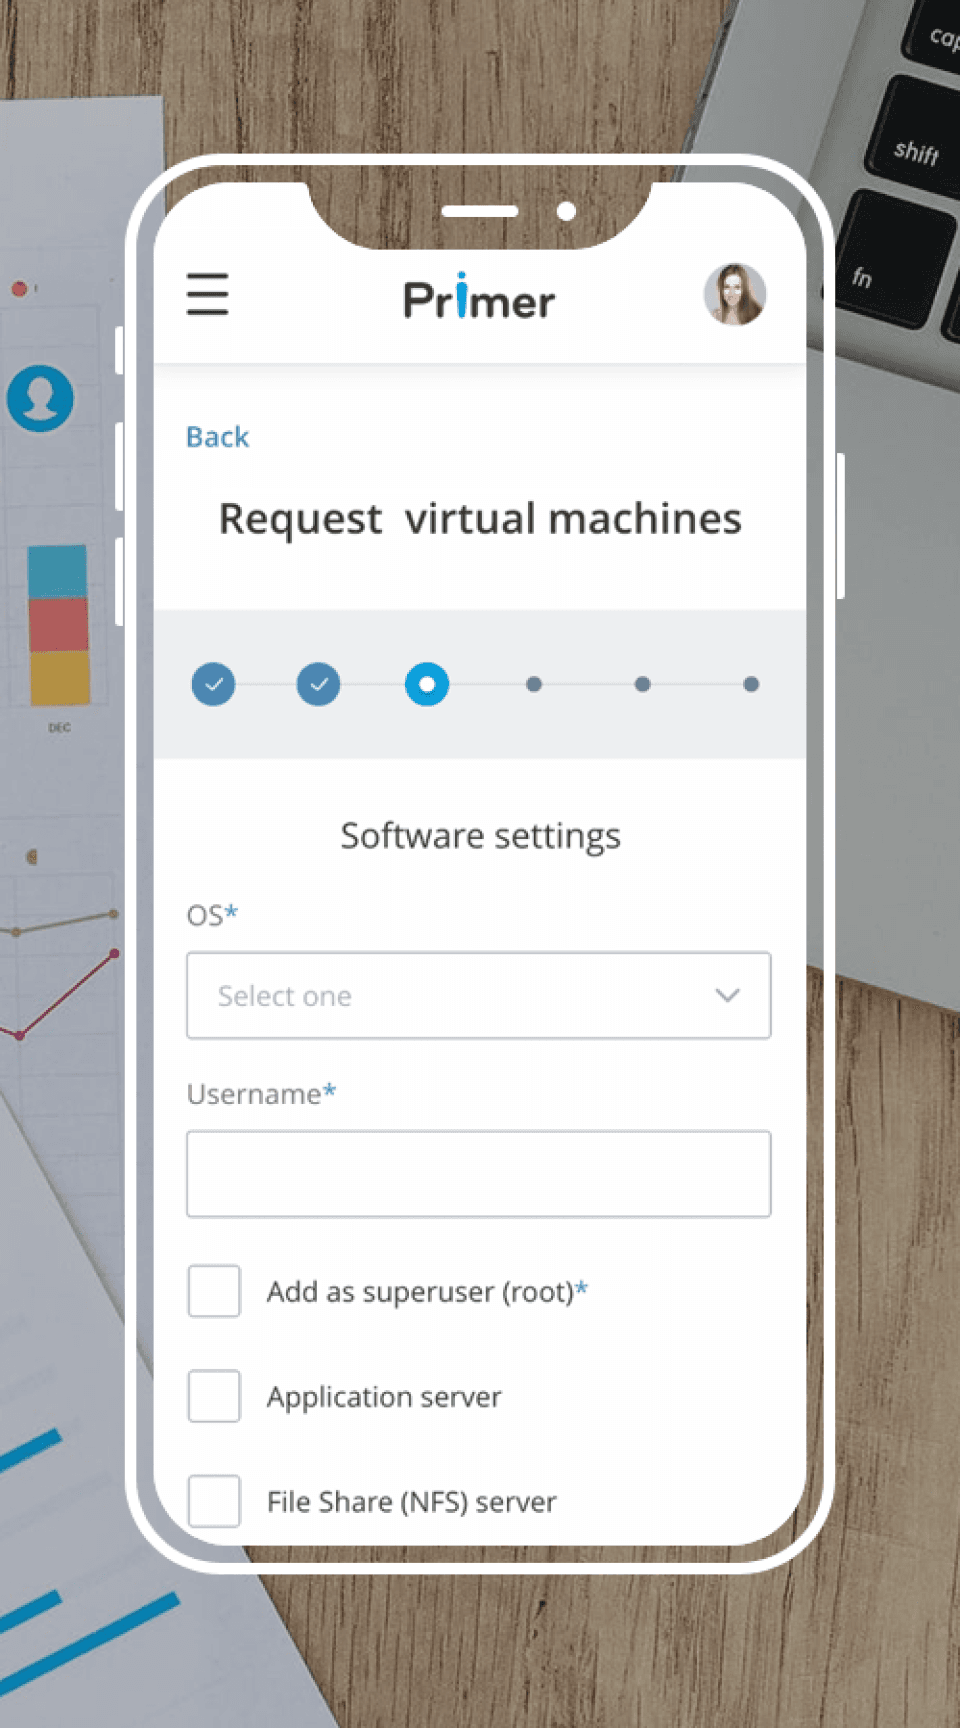
Task: Enable the Application server checkbox
Action: click(x=214, y=1396)
